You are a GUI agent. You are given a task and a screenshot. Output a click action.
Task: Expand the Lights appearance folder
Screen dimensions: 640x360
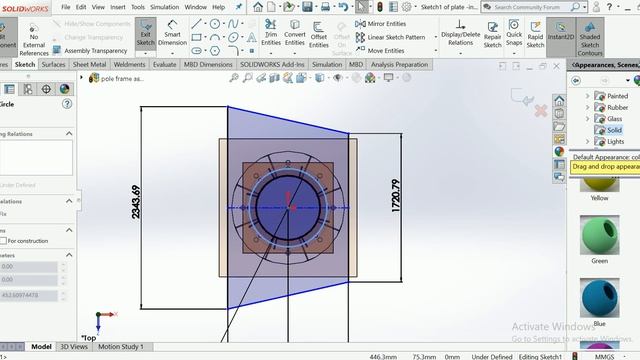click(x=588, y=141)
